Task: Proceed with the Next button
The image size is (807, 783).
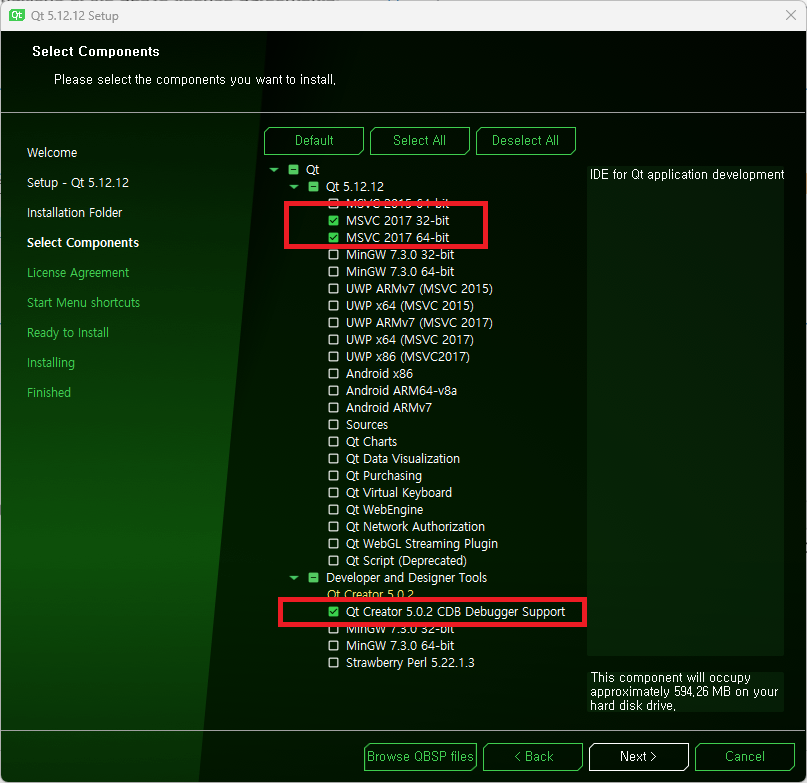Action: [639, 756]
